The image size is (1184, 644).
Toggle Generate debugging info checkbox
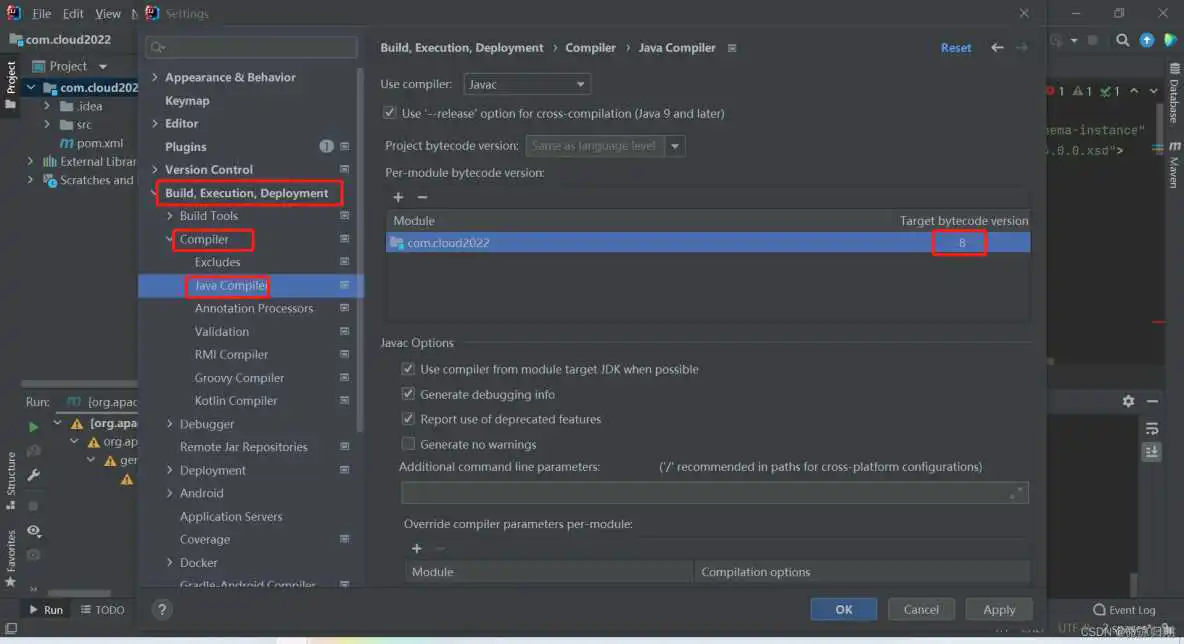coord(408,394)
